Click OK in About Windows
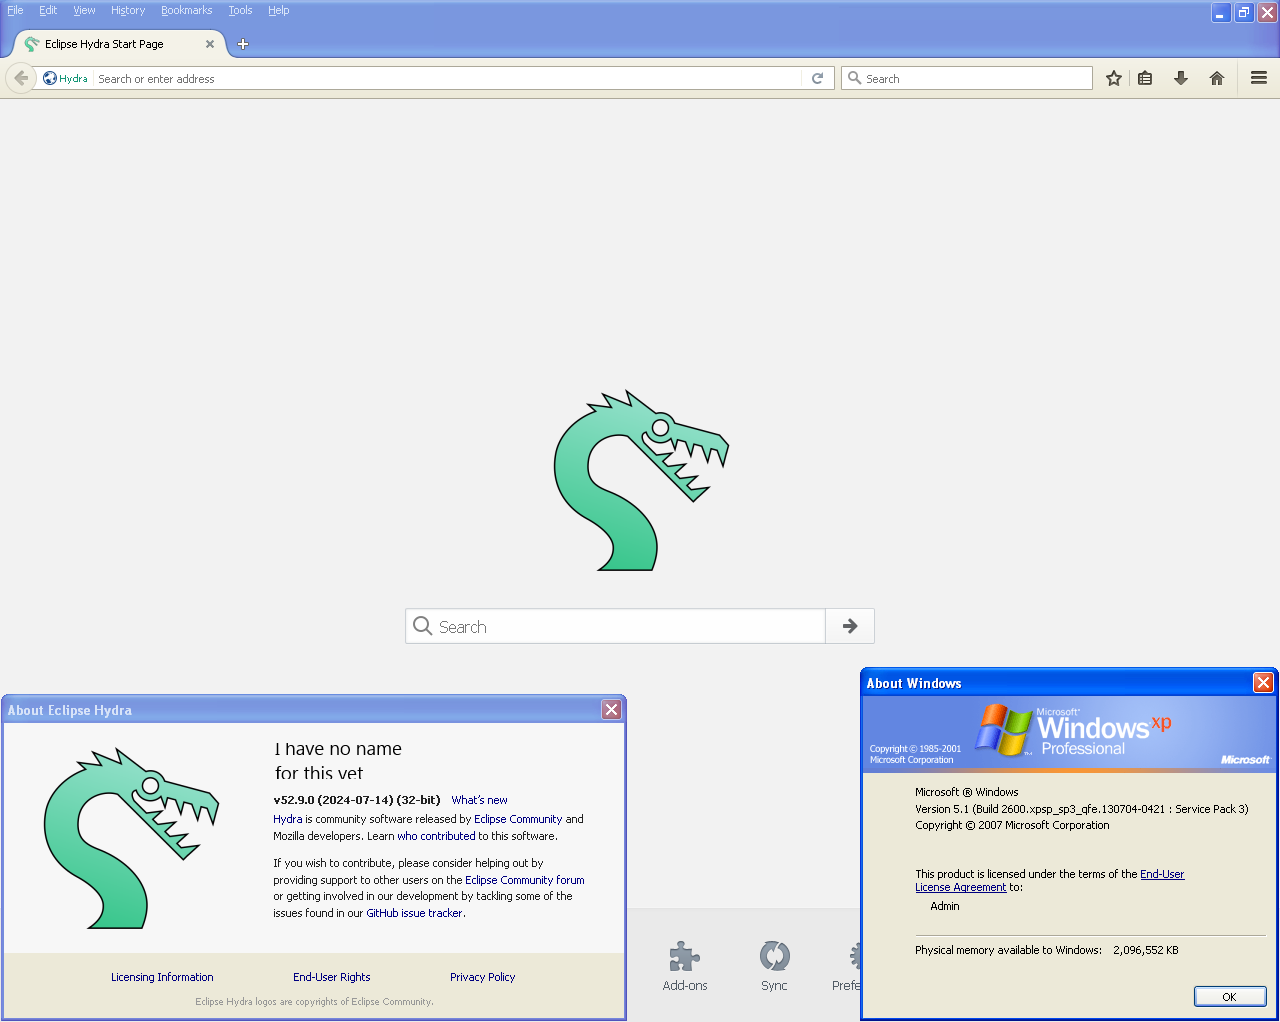This screenshot has height=1022, width=1280. [x=1230, y=996]
